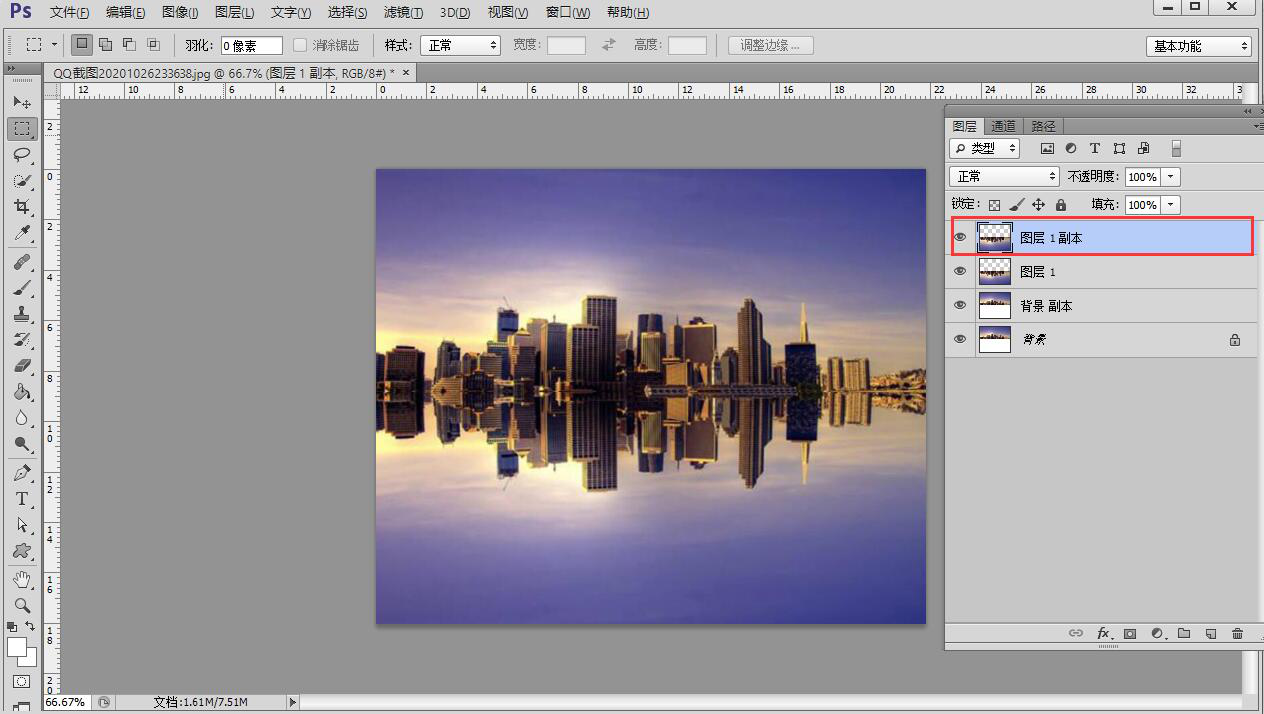The height and width of the screenshot is (714, 1264).
Task: Select the Crop tool
Action: click(22, 207)
